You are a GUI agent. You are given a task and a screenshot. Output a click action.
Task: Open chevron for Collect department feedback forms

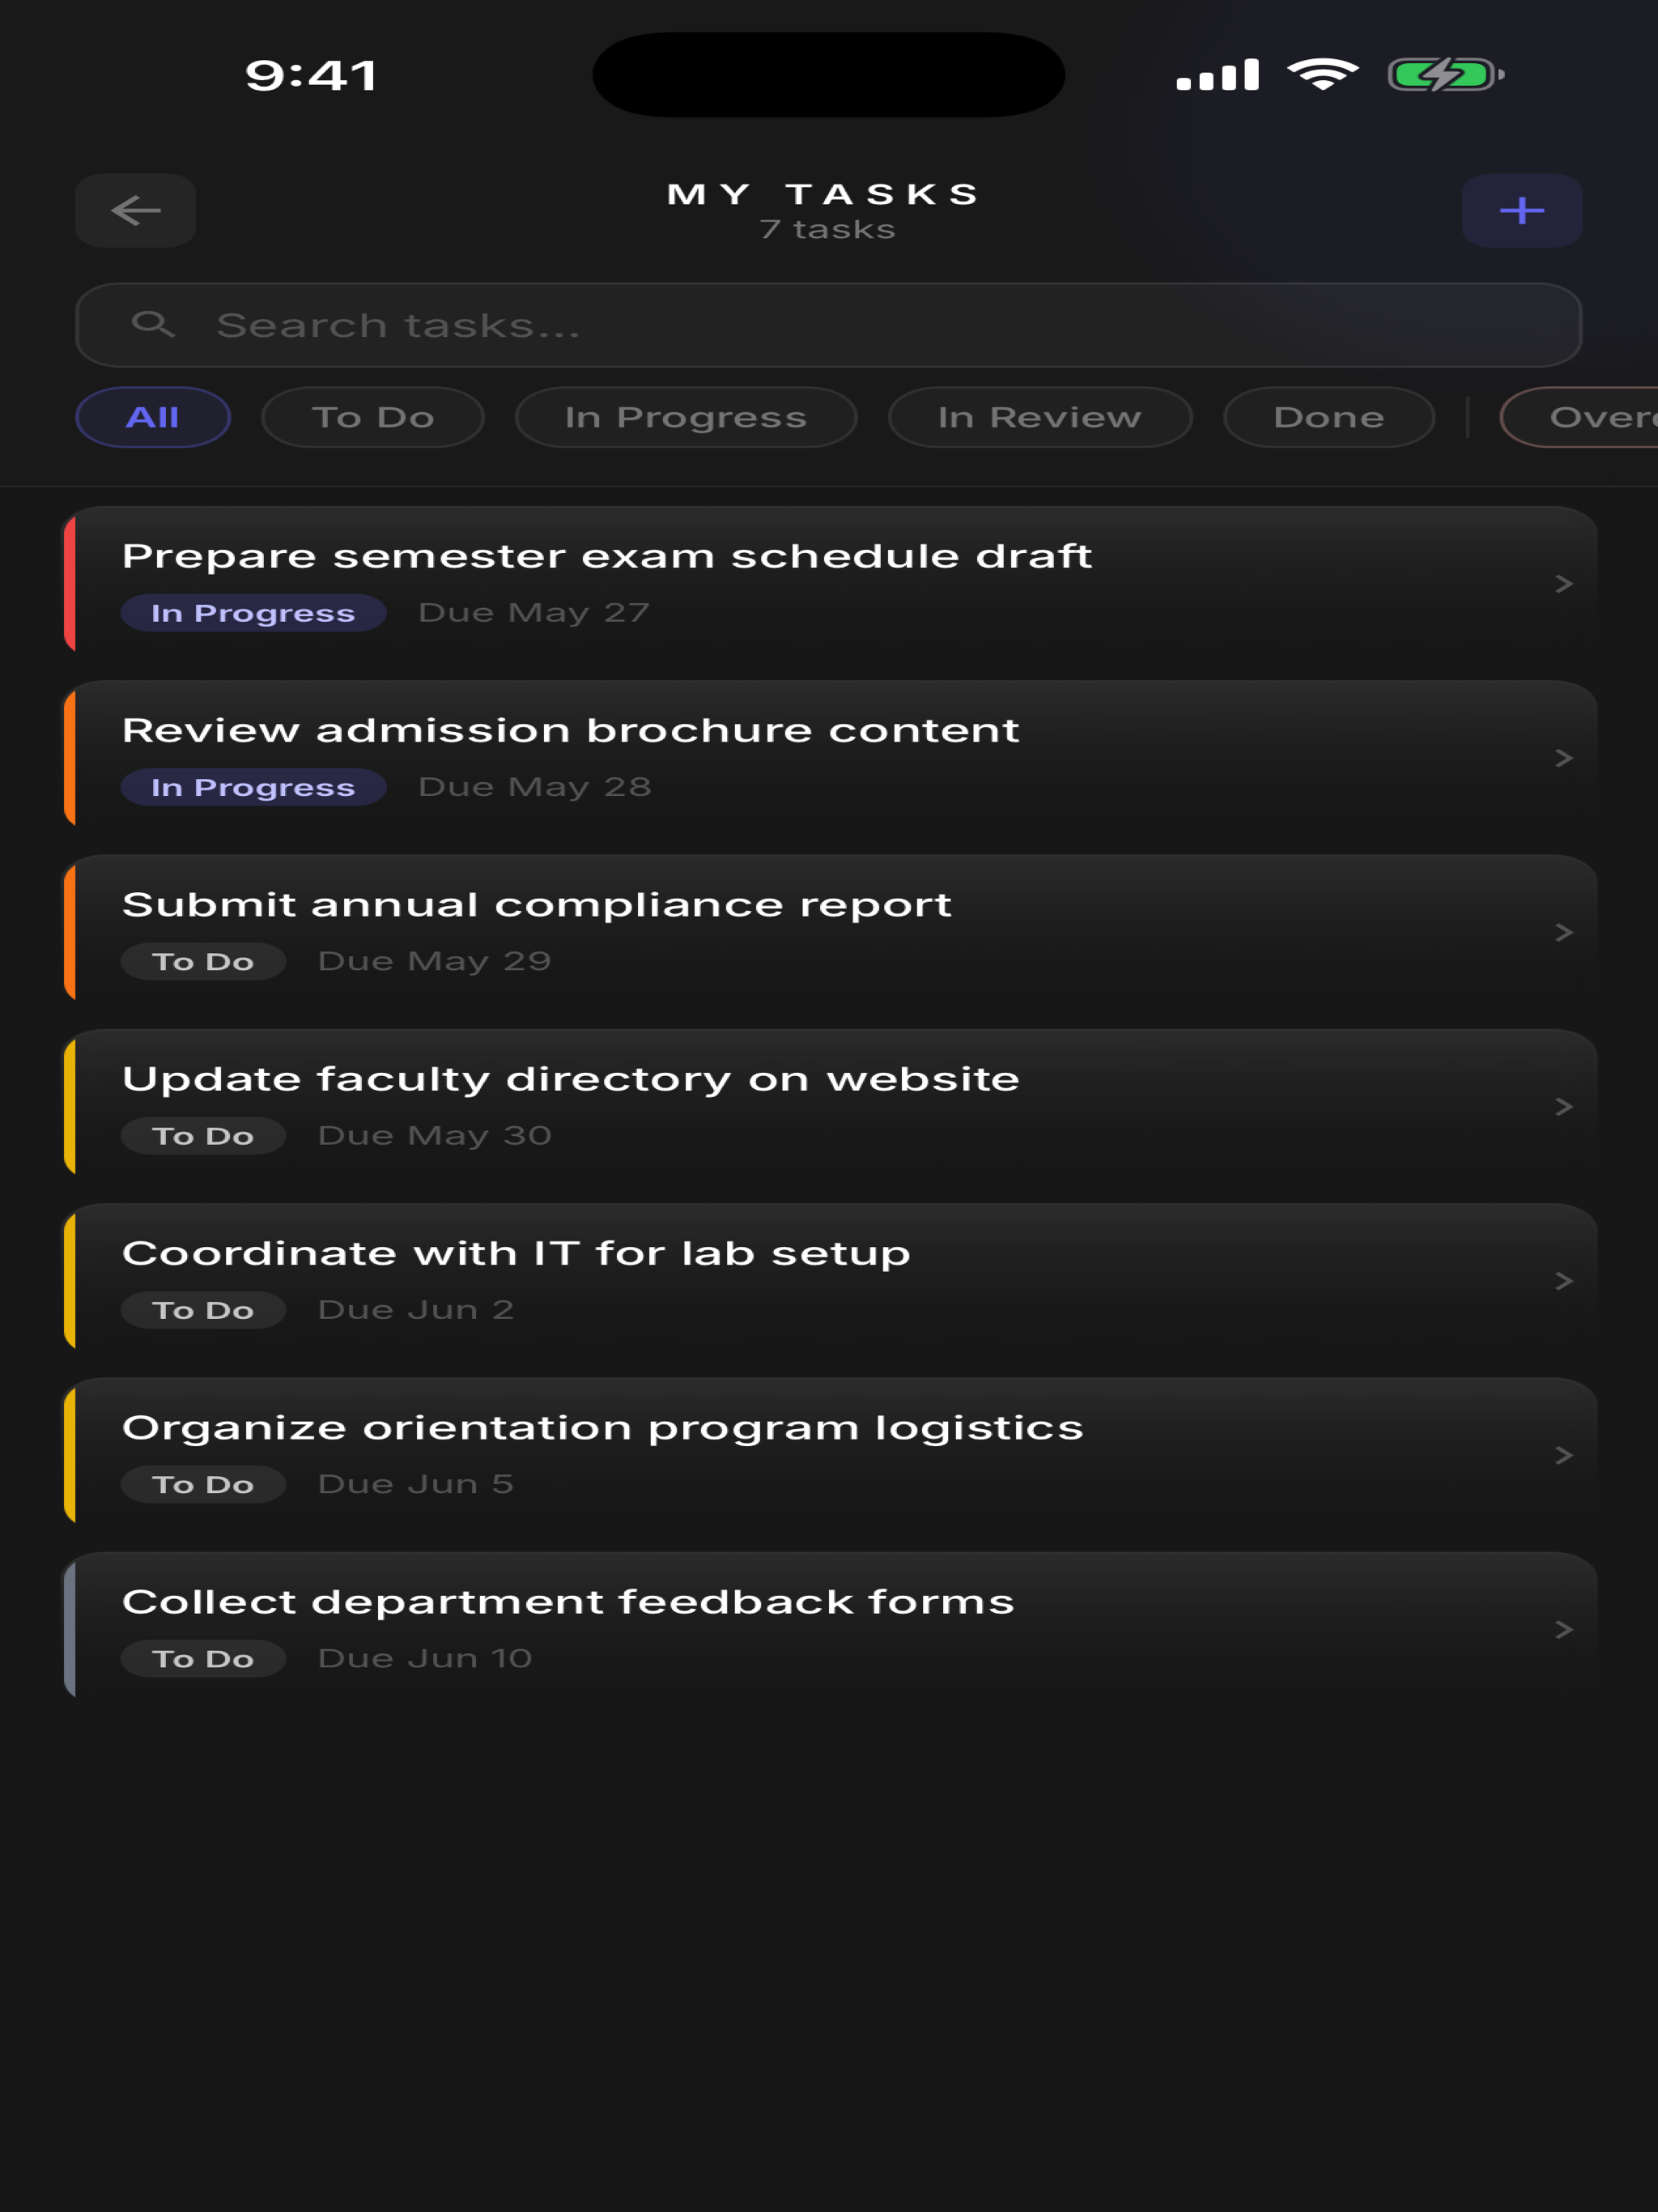(x=1564, y=1630)
